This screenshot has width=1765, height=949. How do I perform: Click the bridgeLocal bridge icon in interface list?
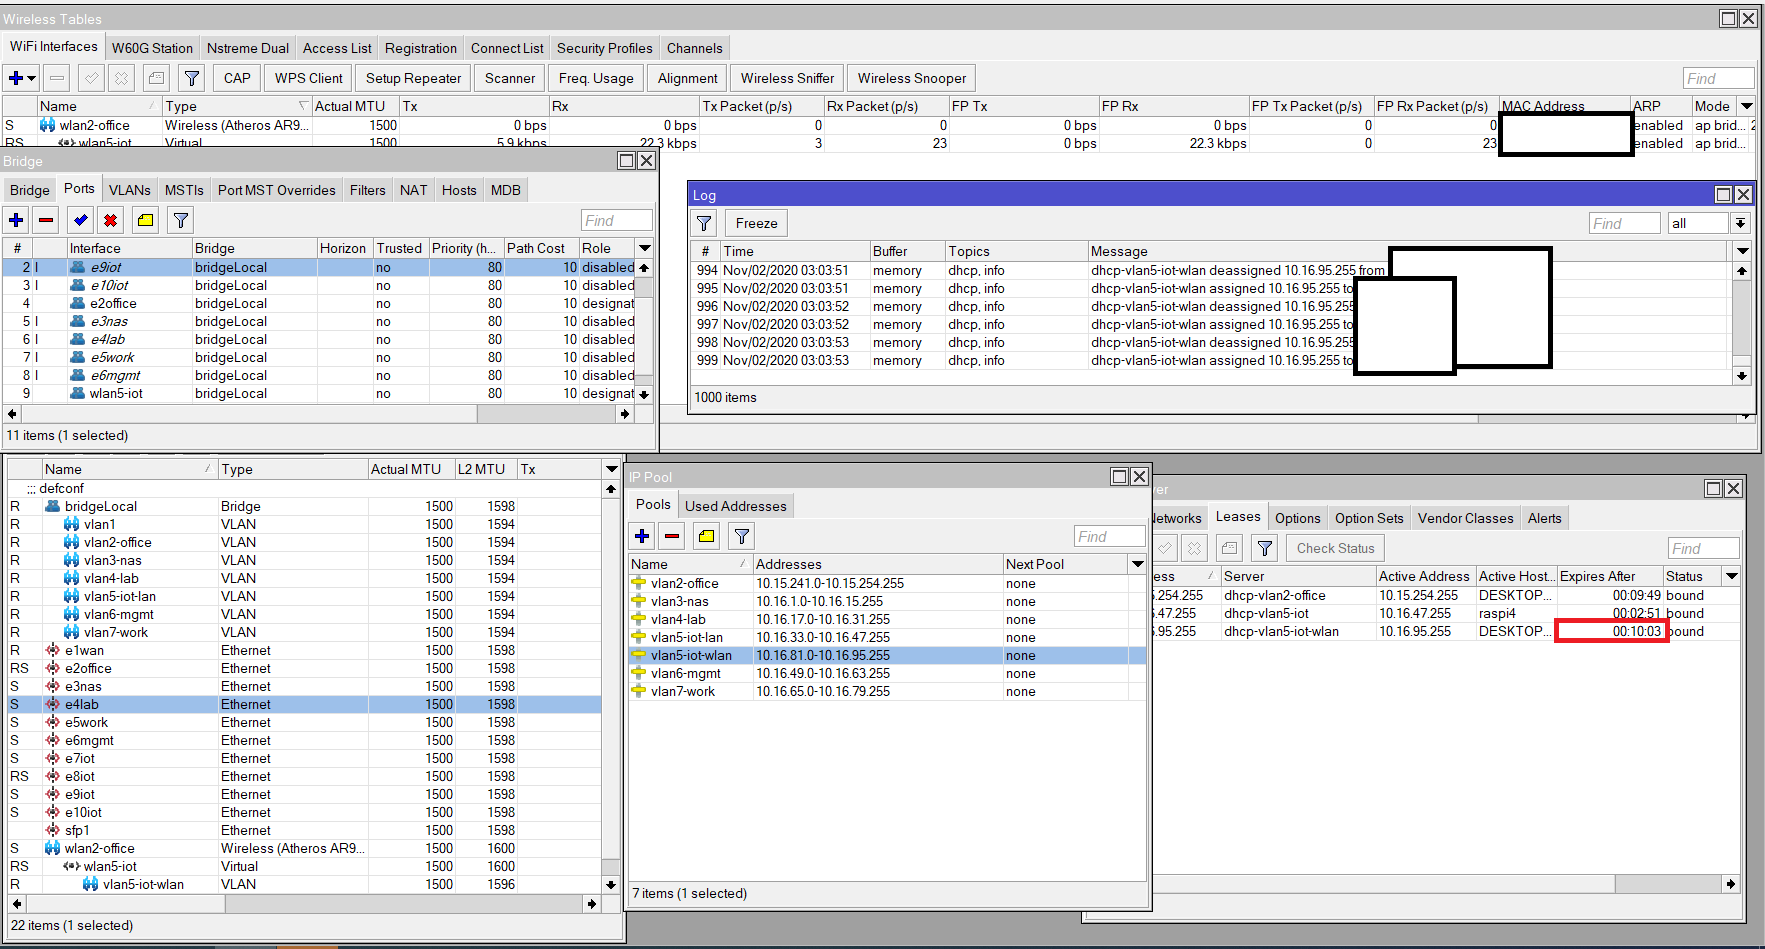point(53,506)
